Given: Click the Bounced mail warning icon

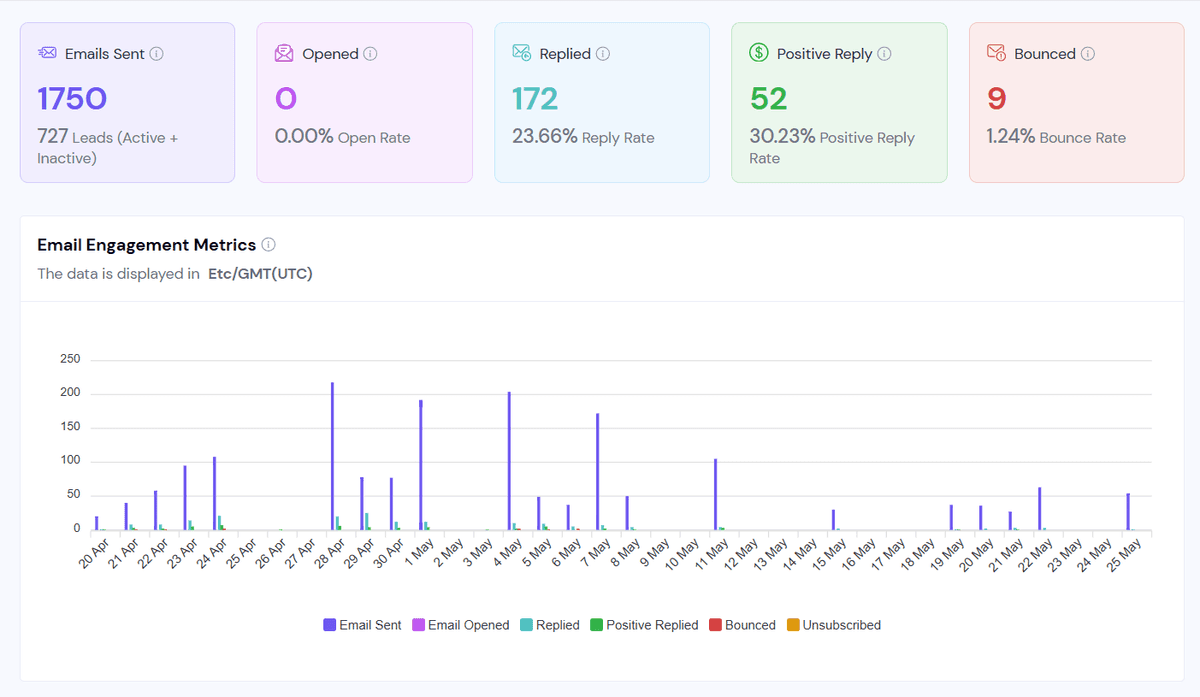Looking at the screenshot, I should pos(996,53).
